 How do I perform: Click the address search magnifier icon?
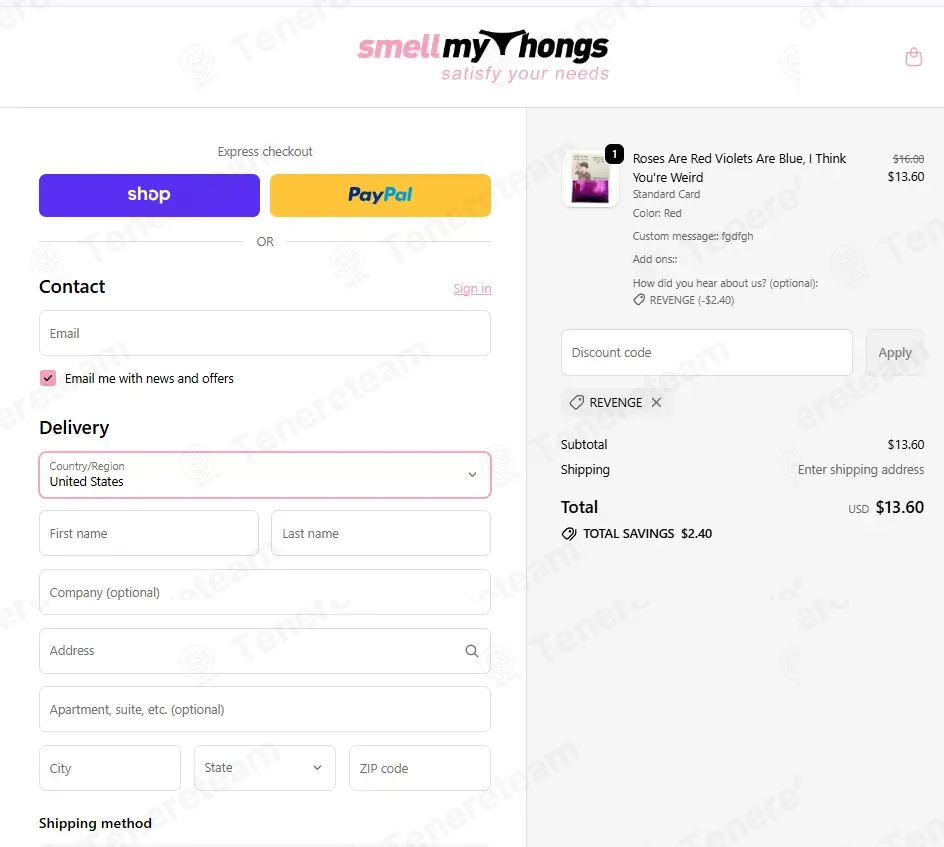coord(471,651)
